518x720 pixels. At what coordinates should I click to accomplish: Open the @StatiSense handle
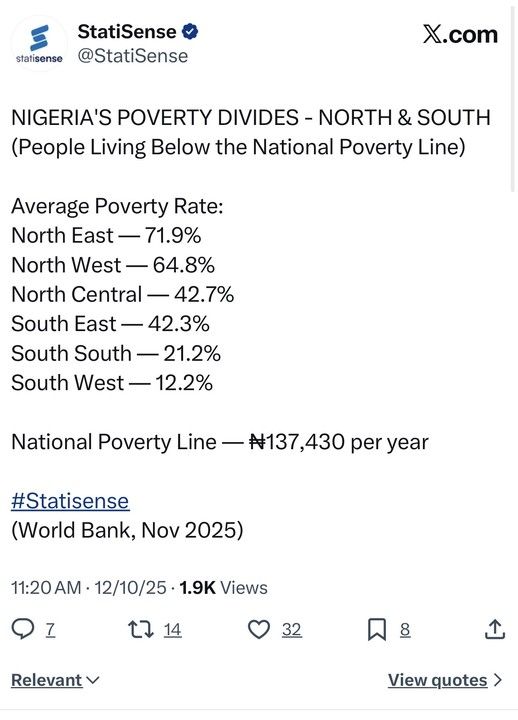(x=133, y=56)
